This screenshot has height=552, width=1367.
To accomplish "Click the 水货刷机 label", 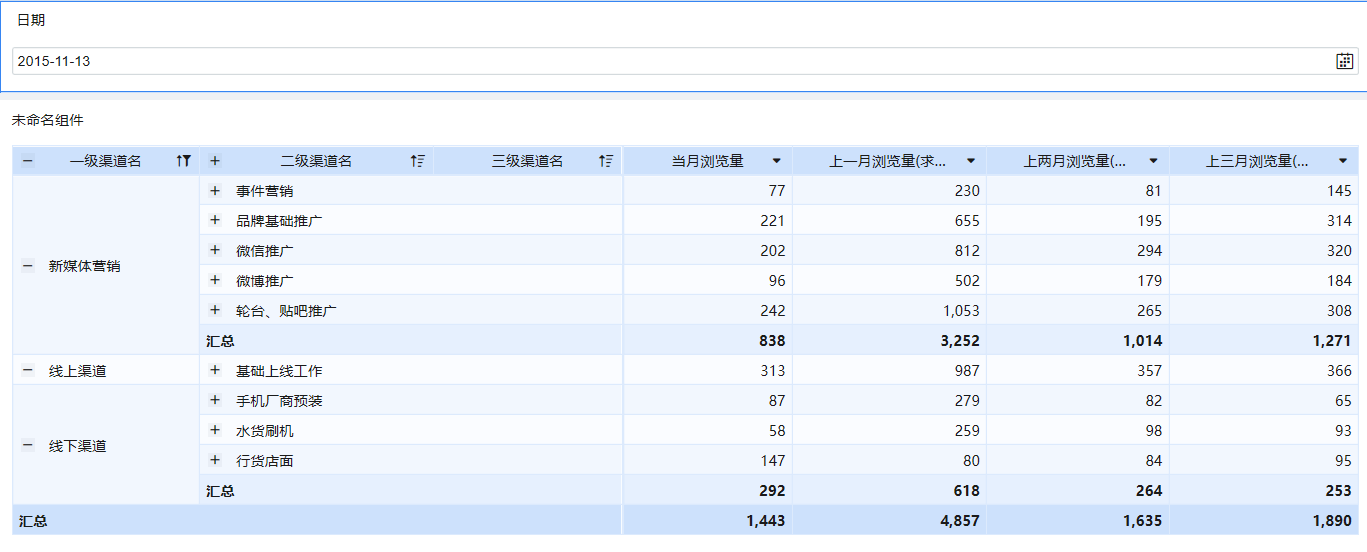I will coord(265,431).
